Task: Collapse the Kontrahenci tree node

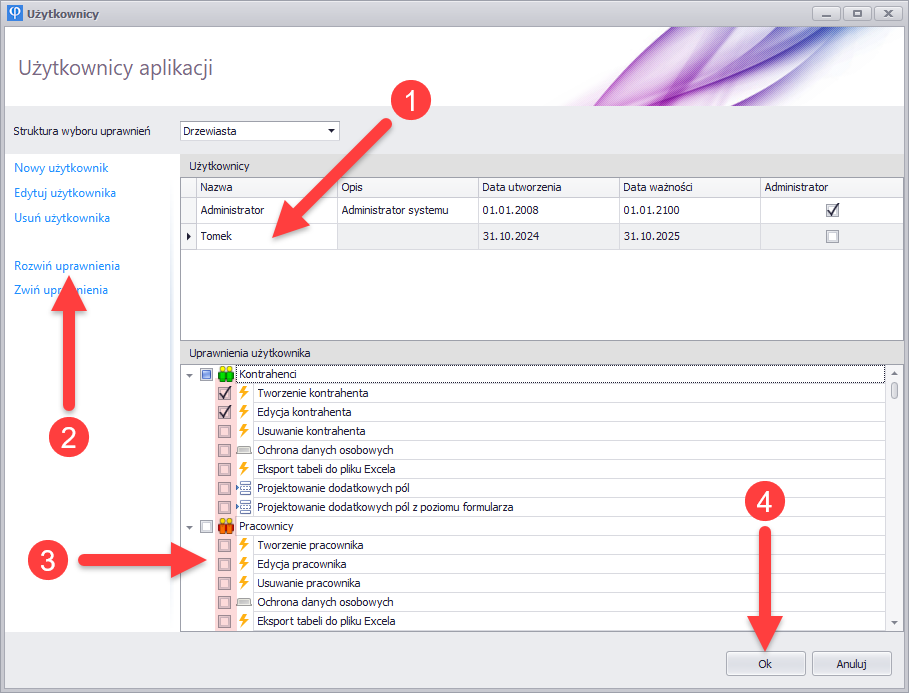Action: click(190, 375)
